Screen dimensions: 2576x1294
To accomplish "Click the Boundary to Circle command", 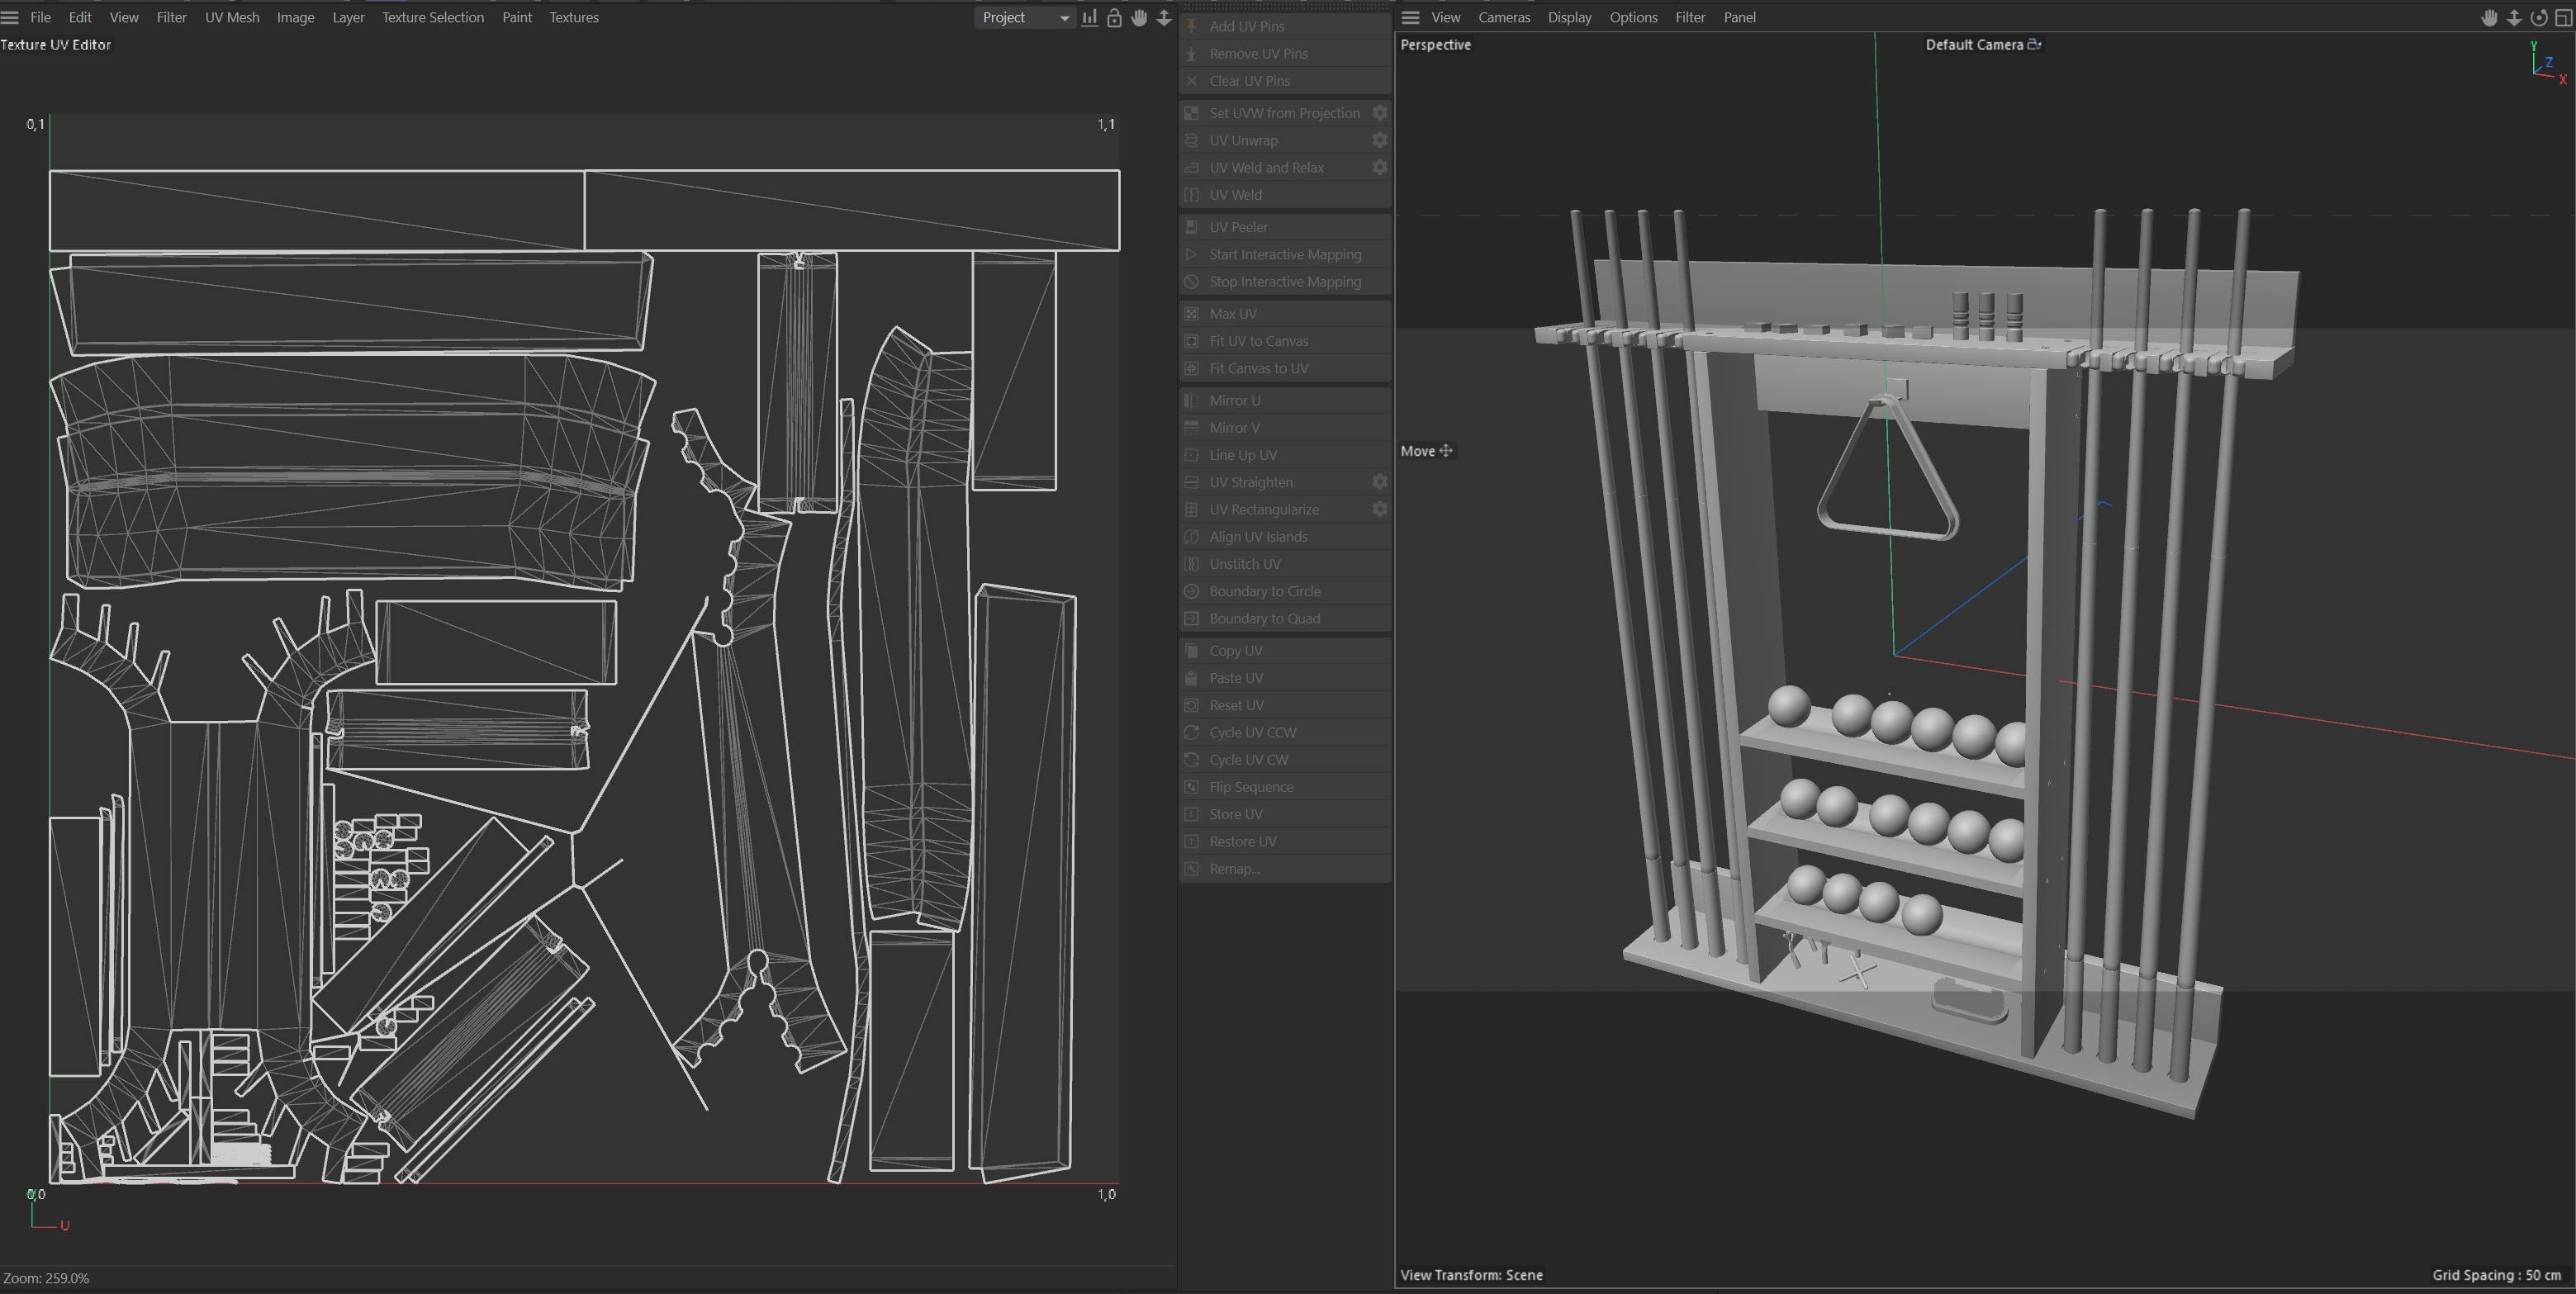I will coord(1264,591).
